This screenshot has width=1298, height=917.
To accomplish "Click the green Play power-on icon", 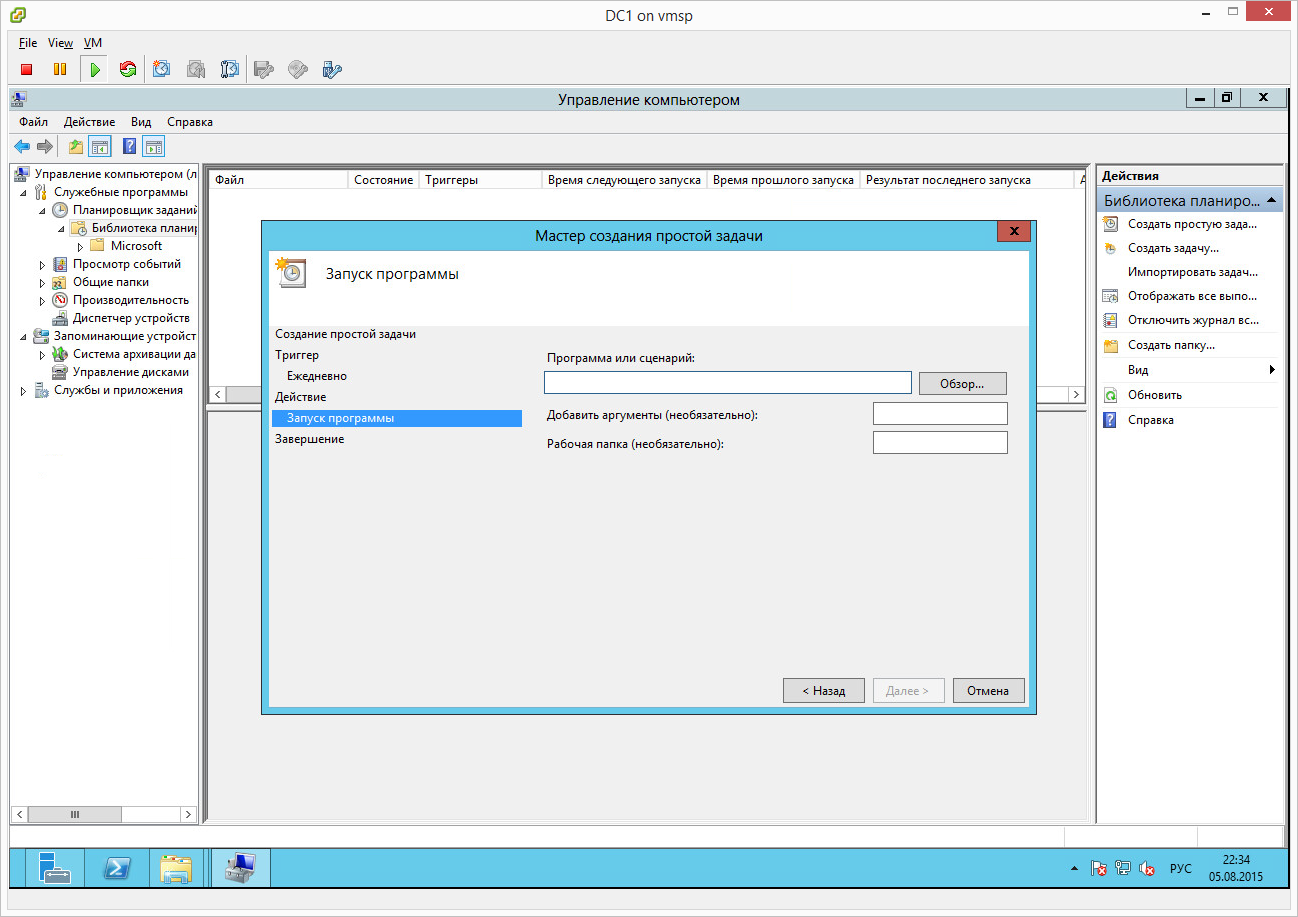I will 94,69.
